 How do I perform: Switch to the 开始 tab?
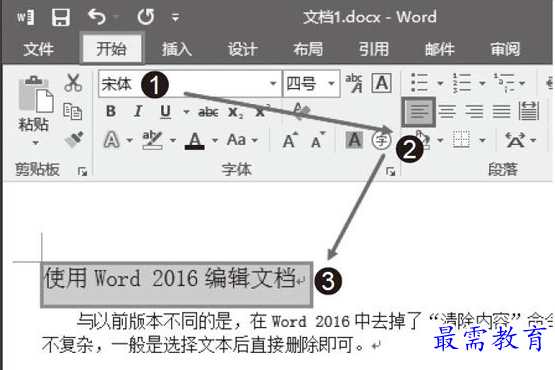111,49
